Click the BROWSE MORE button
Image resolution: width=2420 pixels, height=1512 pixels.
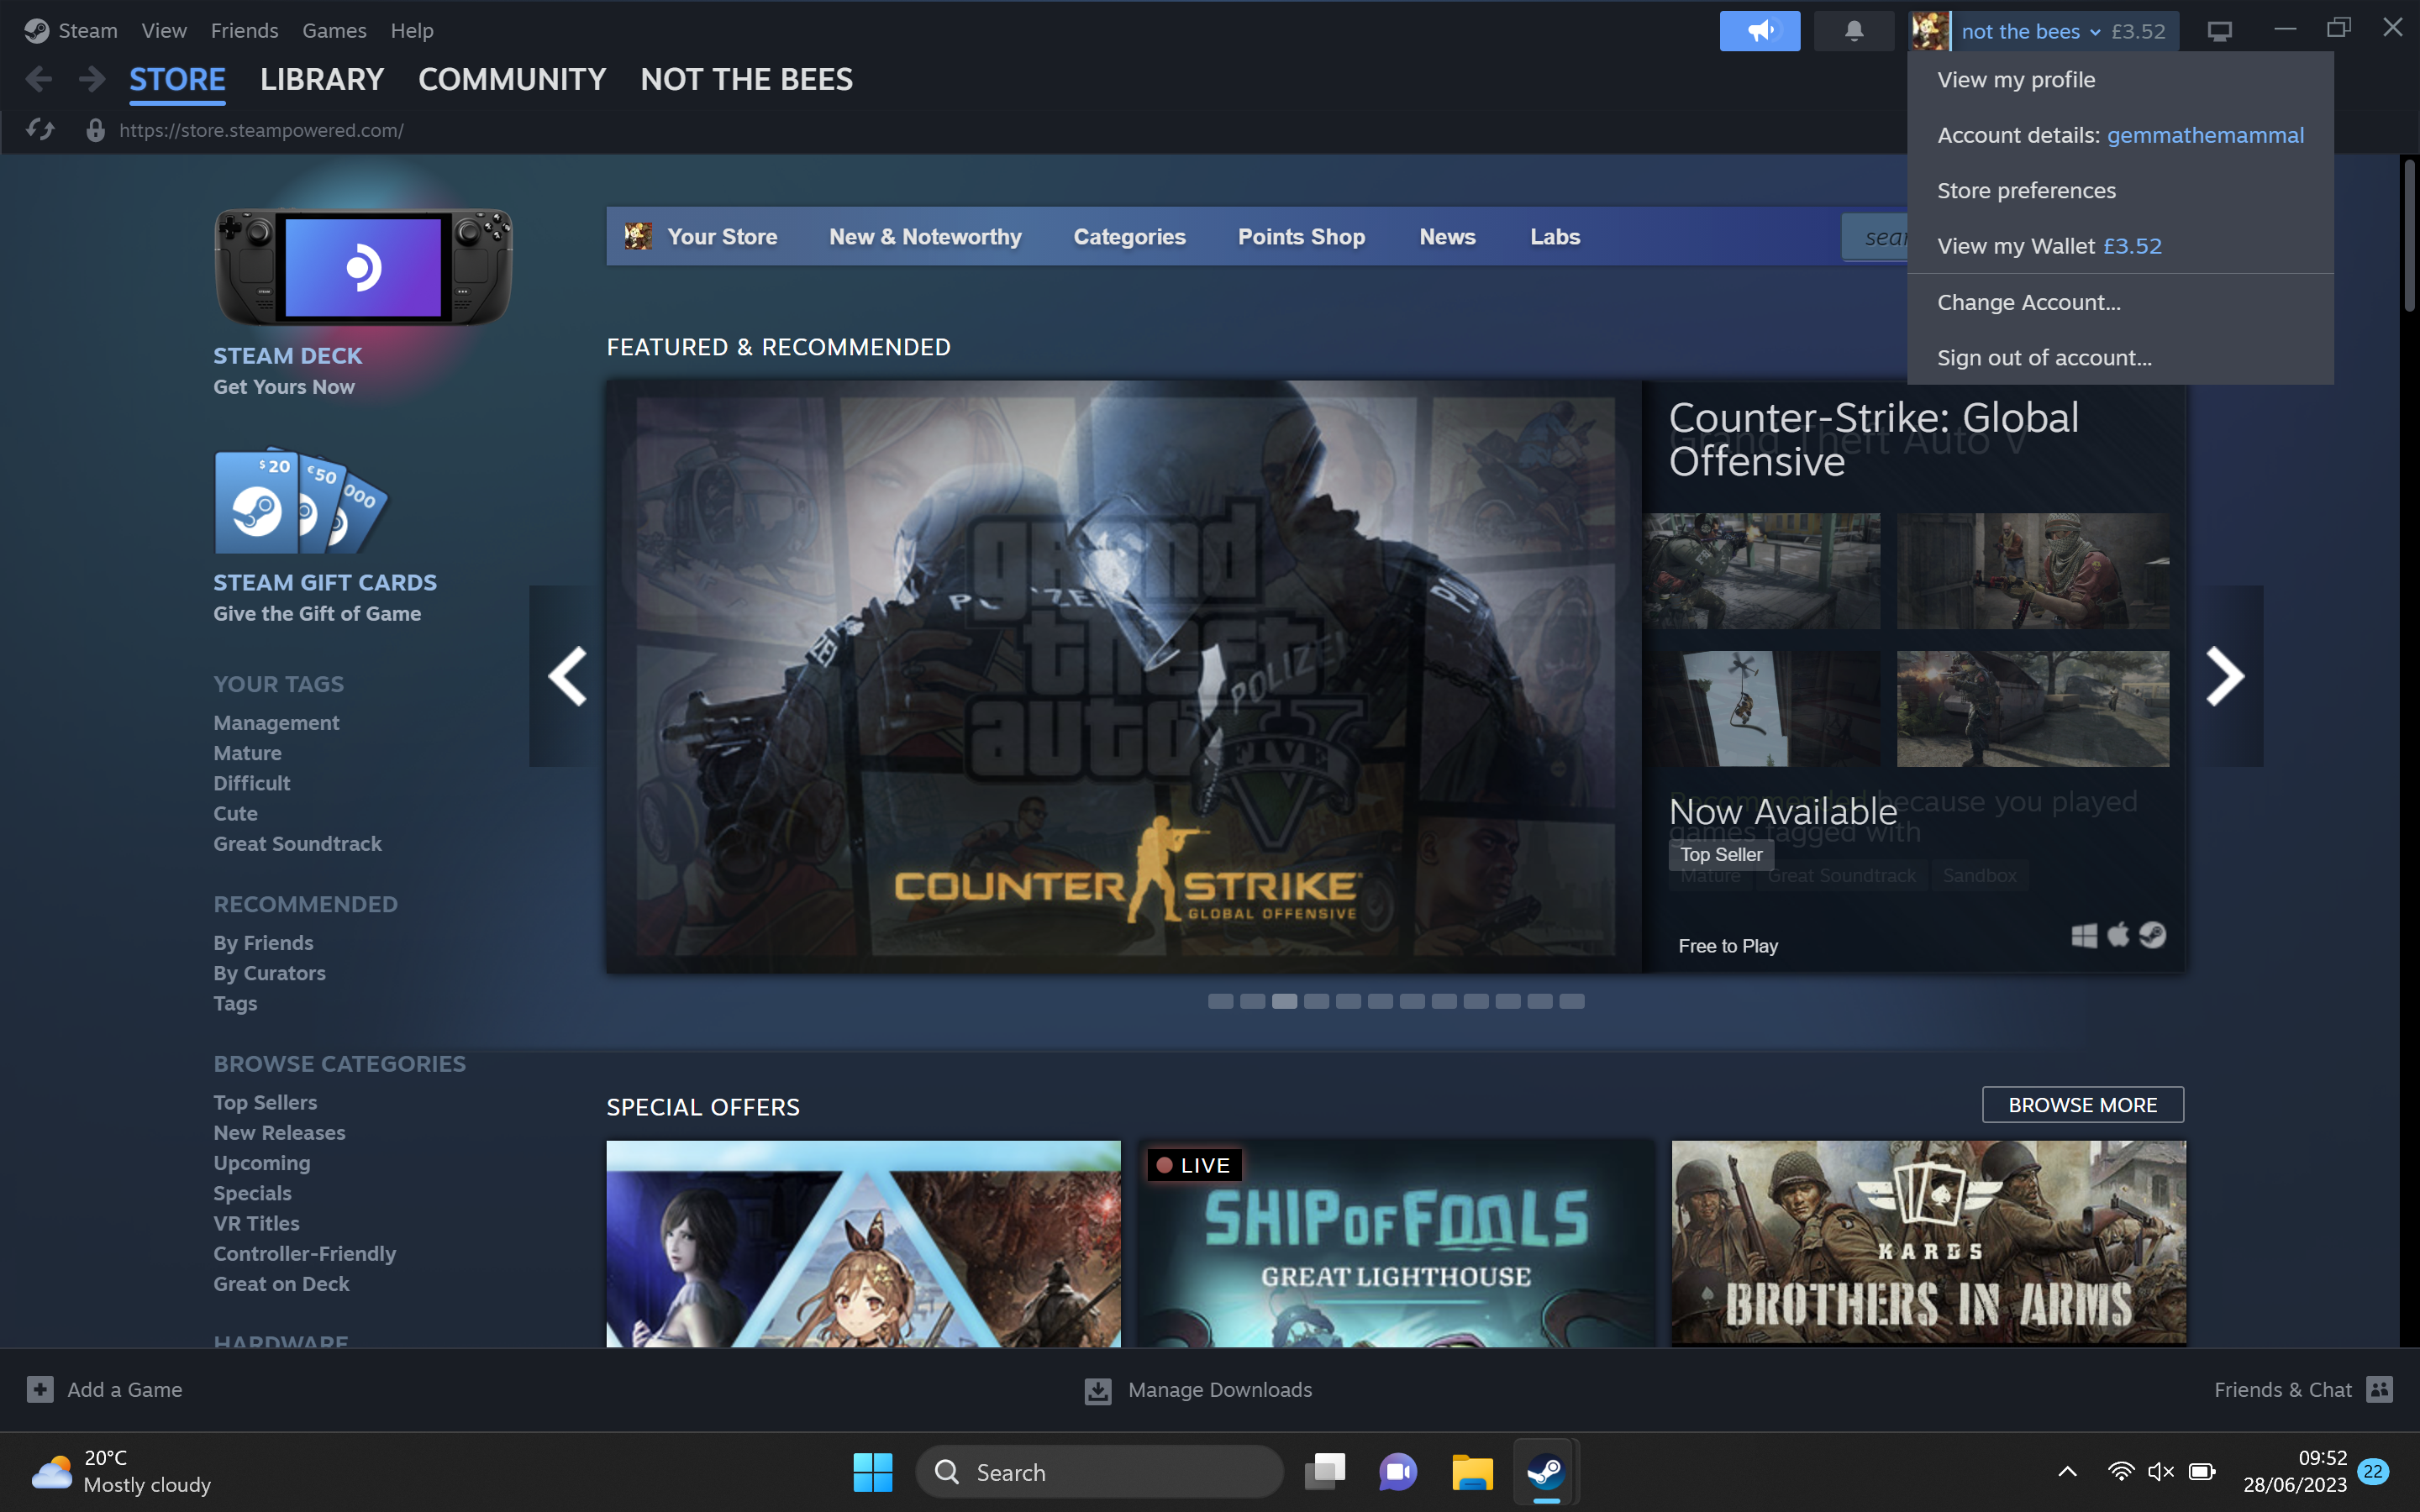click(x=2083, y=1105)
